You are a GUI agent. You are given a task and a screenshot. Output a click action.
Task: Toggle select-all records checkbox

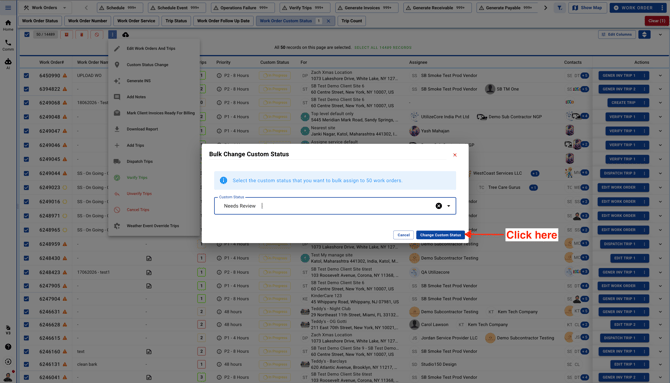[x=27, y=35]
